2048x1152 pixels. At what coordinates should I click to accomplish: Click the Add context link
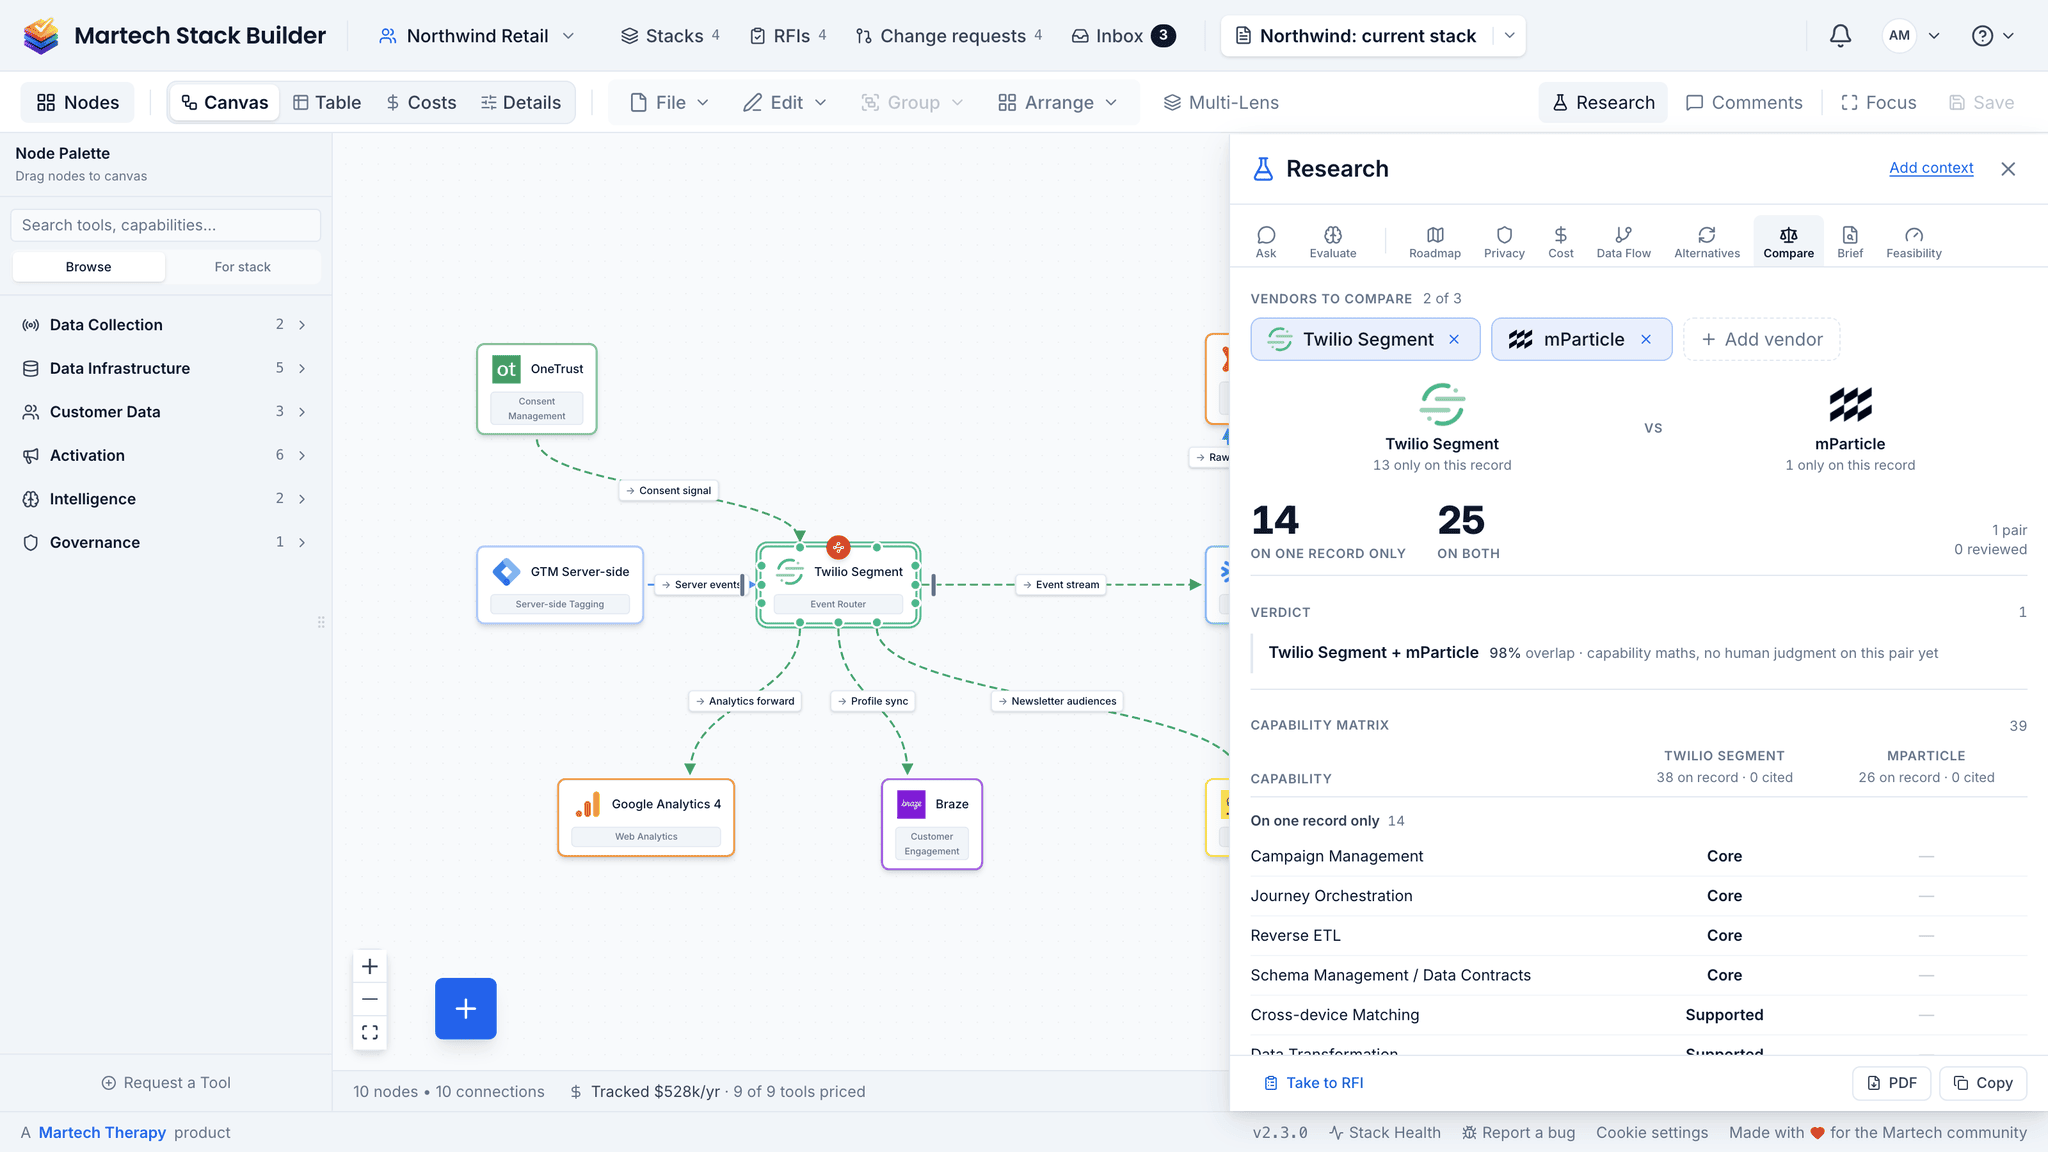(1931, 168)
